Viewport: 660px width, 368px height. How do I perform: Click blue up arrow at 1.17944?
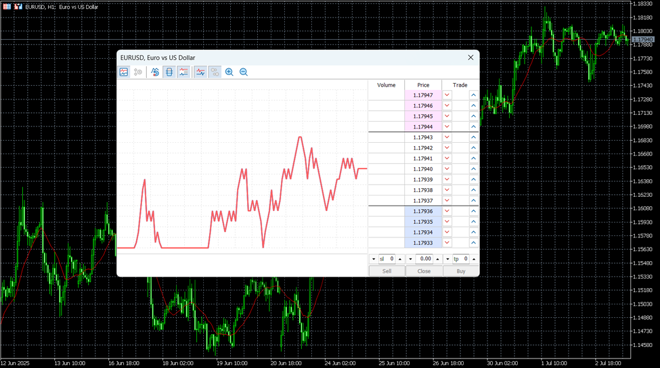point(474,127)
